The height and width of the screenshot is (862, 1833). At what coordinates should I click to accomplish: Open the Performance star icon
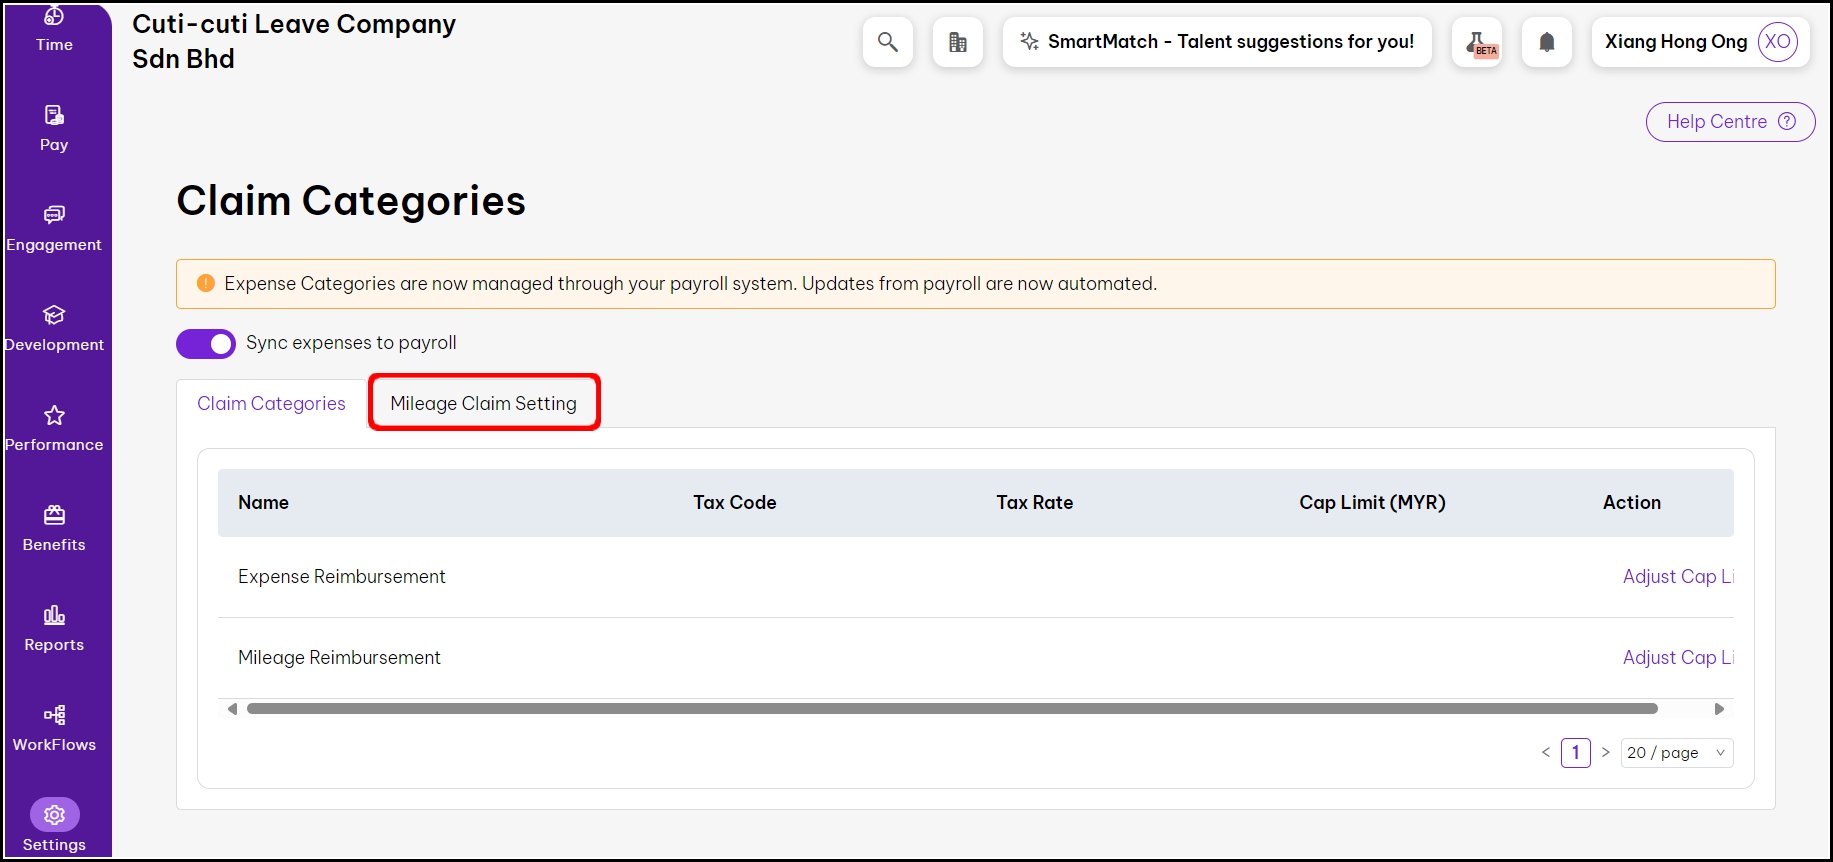click(x=54, y=415)
